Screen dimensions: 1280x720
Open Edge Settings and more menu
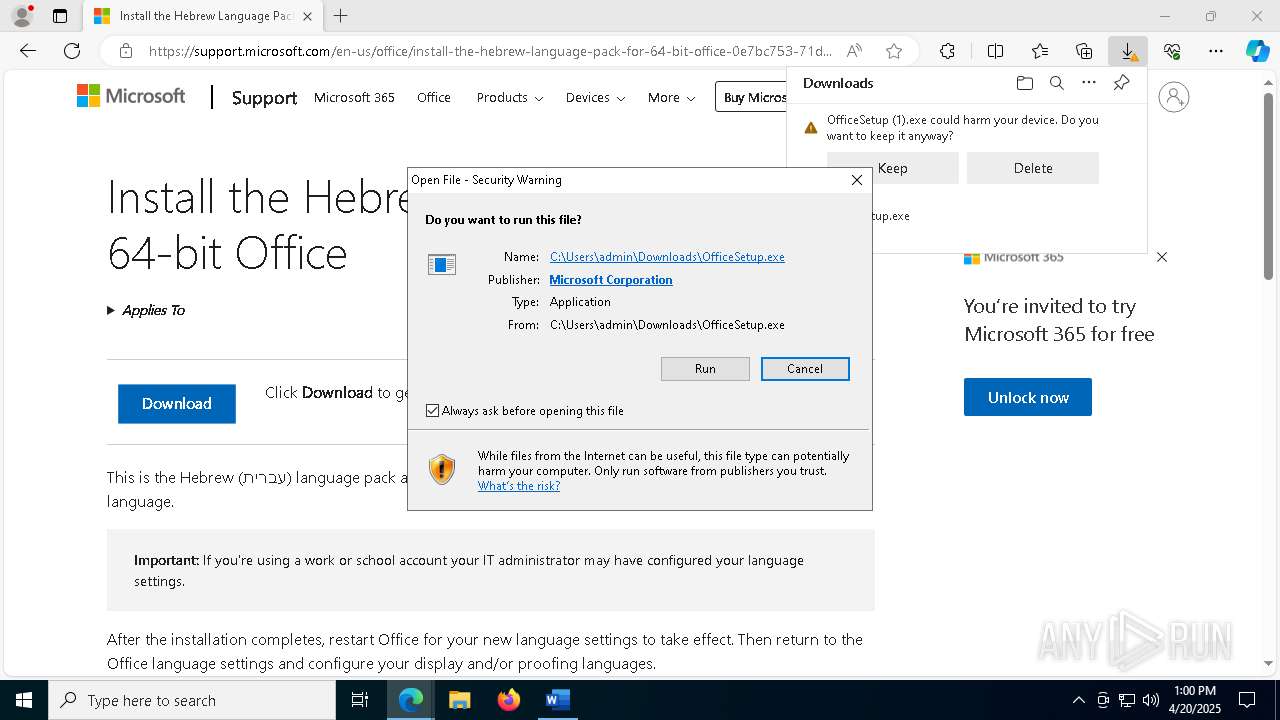(1216, 51)
